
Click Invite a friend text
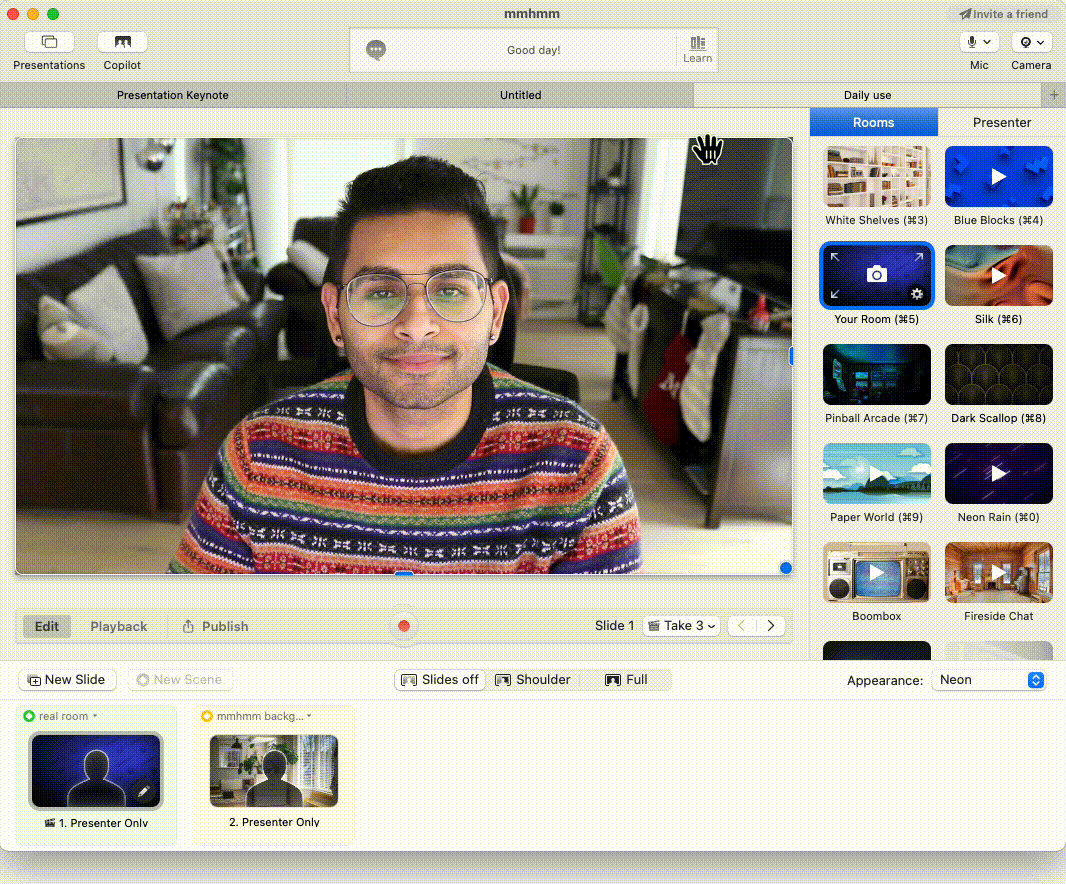coord(1010,14)
